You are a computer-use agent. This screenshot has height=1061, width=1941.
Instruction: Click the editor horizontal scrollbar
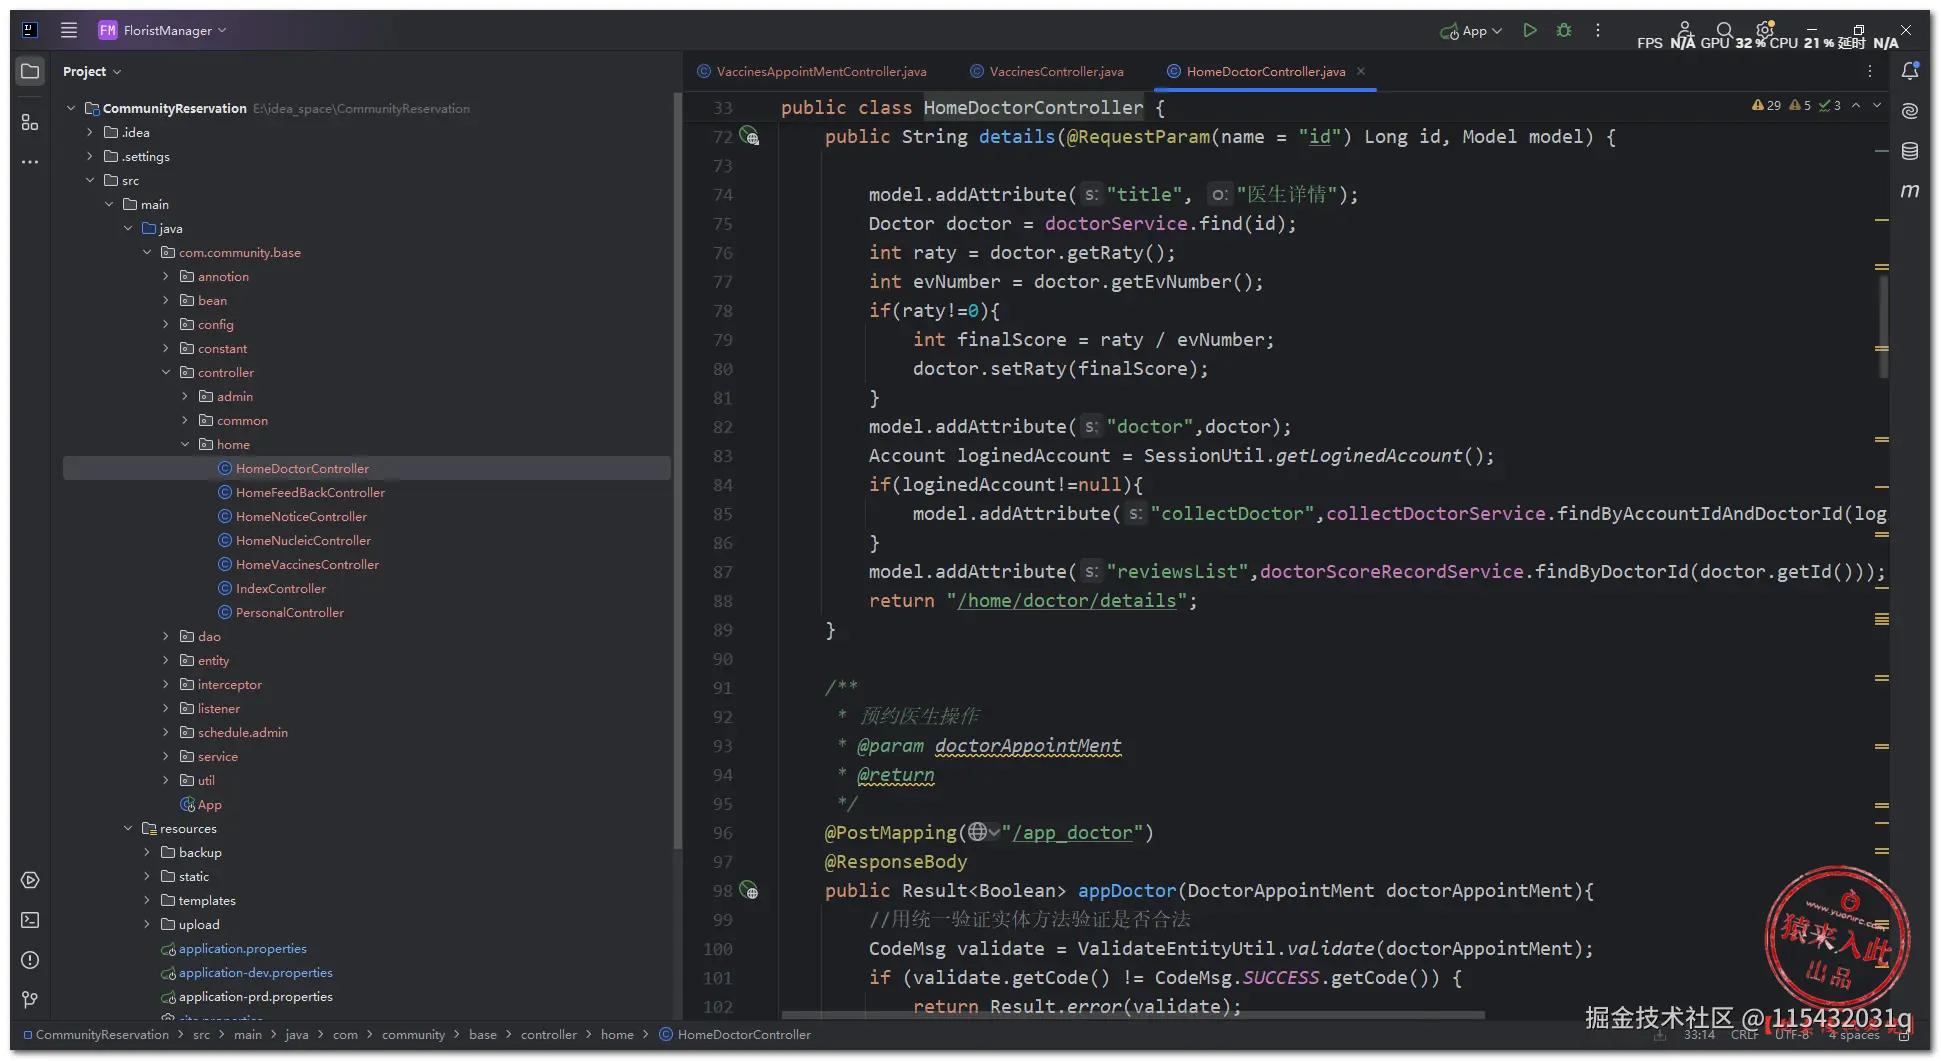tap(1133, 1015)
